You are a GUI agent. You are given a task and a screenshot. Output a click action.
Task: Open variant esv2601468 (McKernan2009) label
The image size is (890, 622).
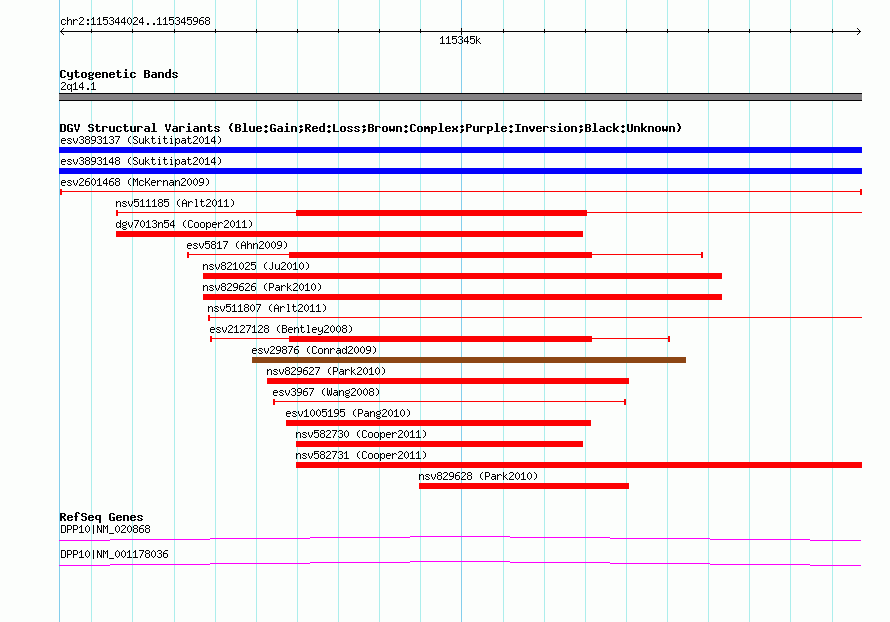point(135,182)
